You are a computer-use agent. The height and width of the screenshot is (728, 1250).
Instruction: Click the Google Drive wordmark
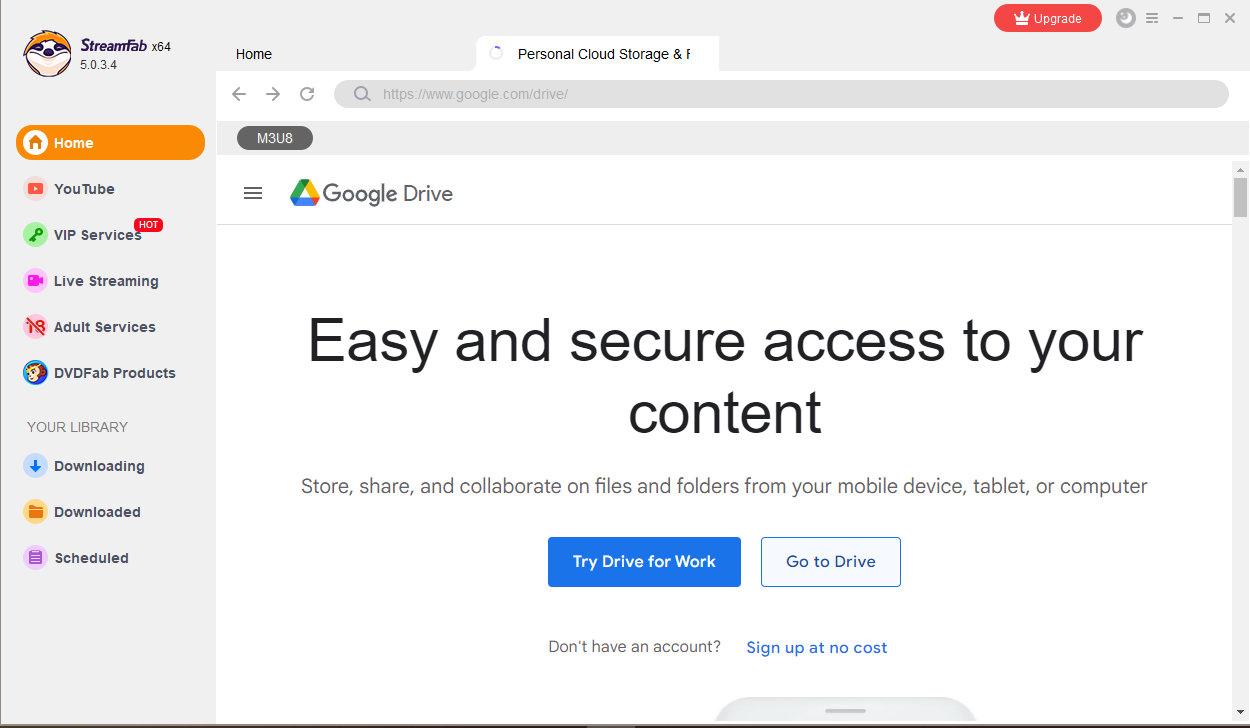pyautogui.click(x=388, y=194)
